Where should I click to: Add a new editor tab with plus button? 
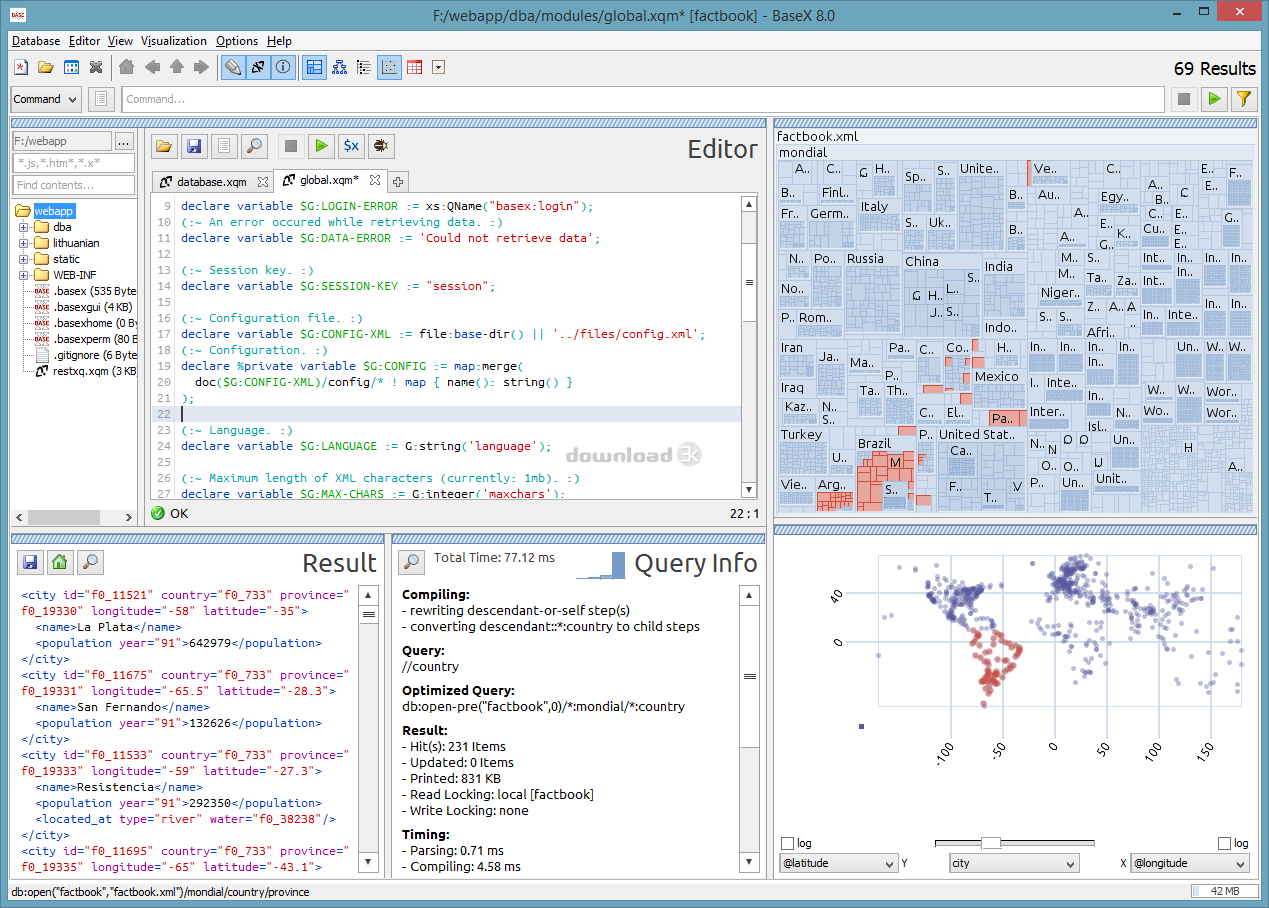pyautogui.click(x=397, y=182)
